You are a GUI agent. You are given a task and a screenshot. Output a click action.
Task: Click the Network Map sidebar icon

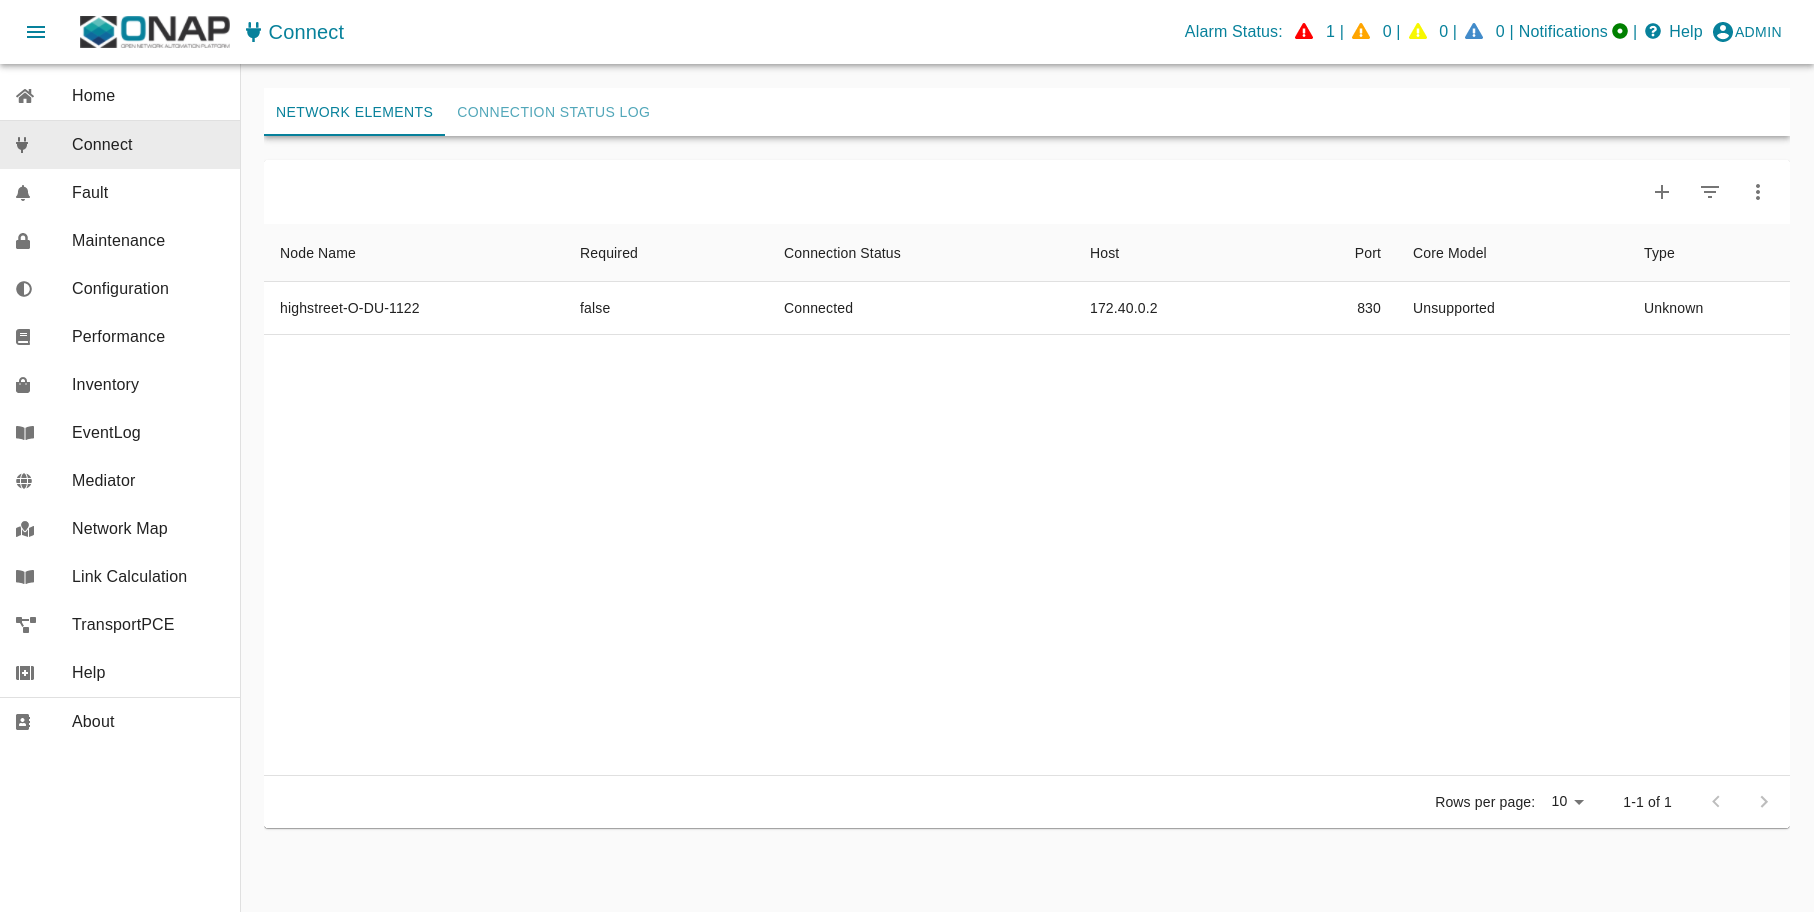click(25, 529)
